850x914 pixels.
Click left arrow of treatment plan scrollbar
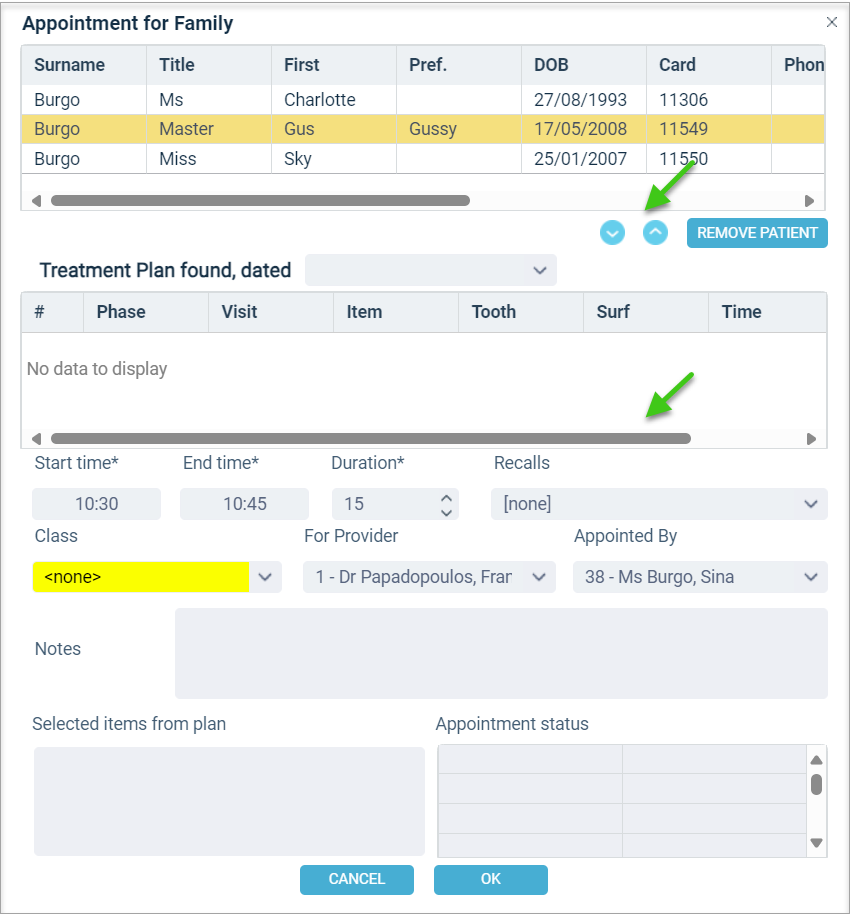36,439
